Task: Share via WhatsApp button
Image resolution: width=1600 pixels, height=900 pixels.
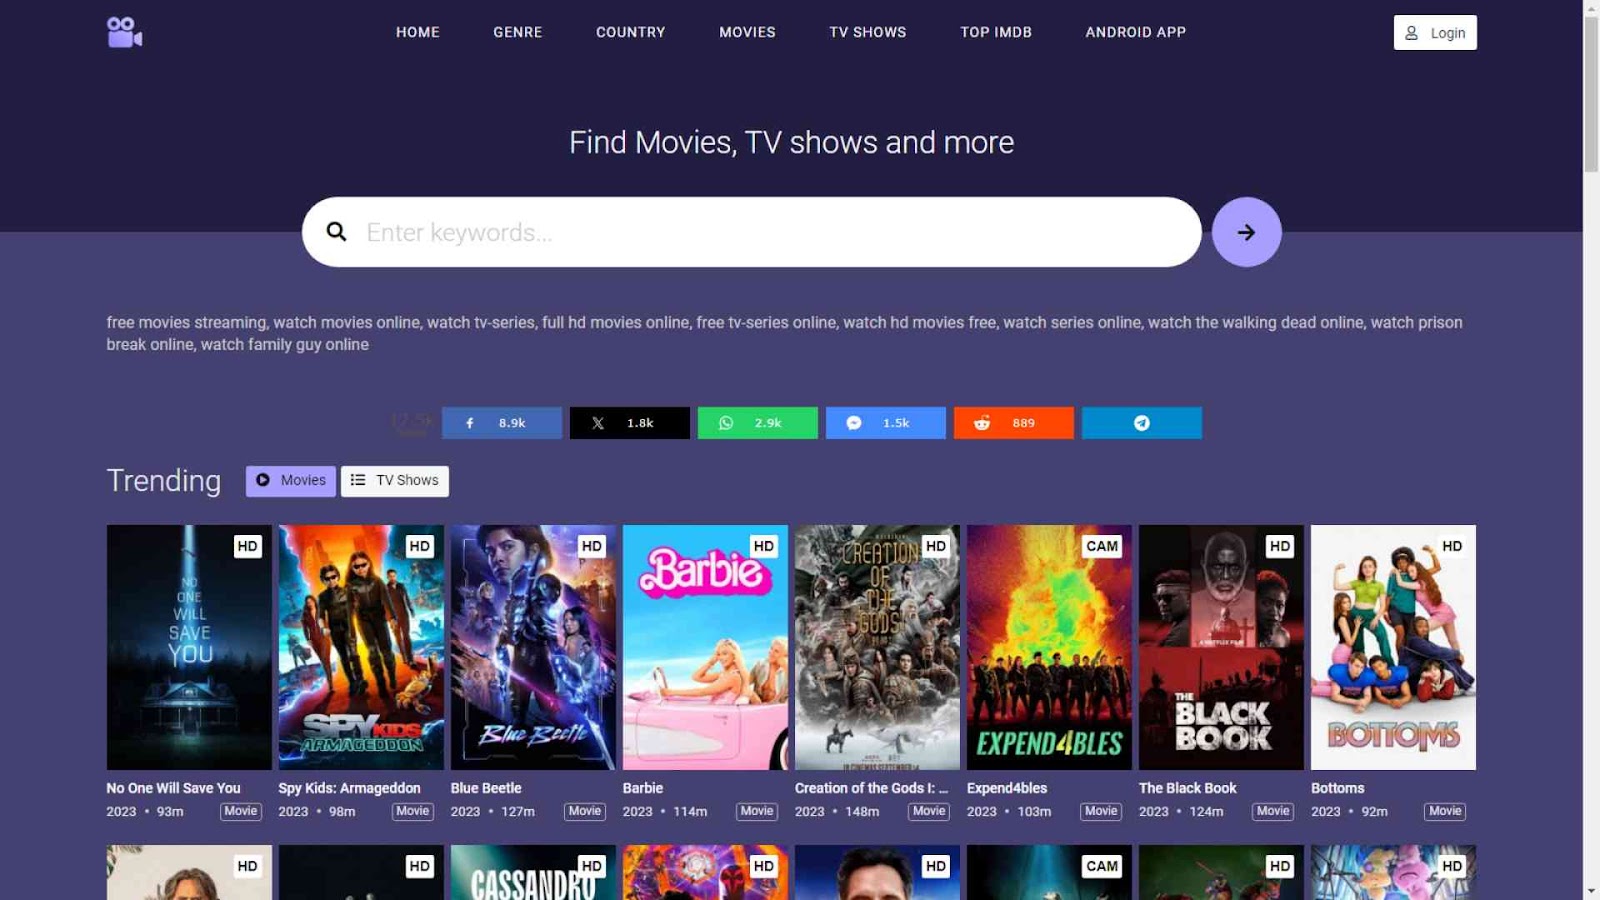Action: 758,423
